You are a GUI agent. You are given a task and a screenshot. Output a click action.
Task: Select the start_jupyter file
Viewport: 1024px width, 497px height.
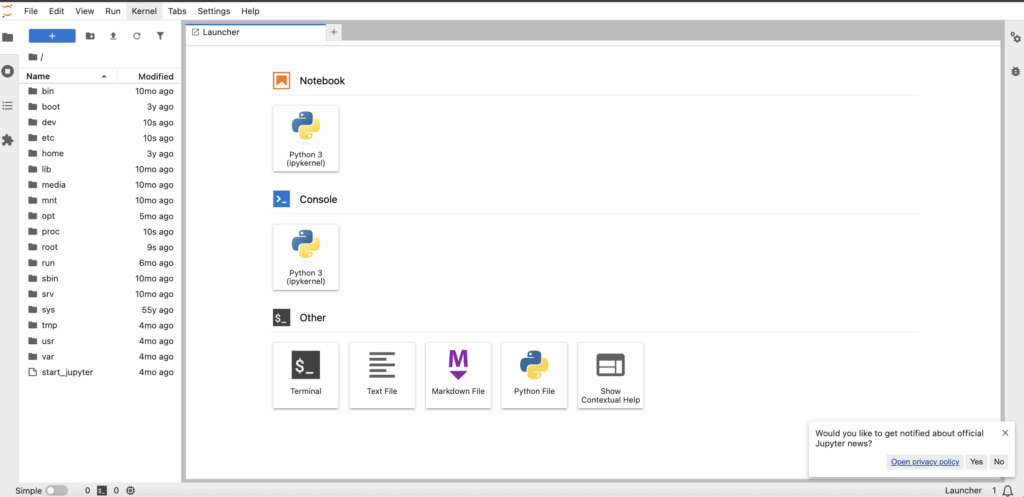(x=67, y=372)
